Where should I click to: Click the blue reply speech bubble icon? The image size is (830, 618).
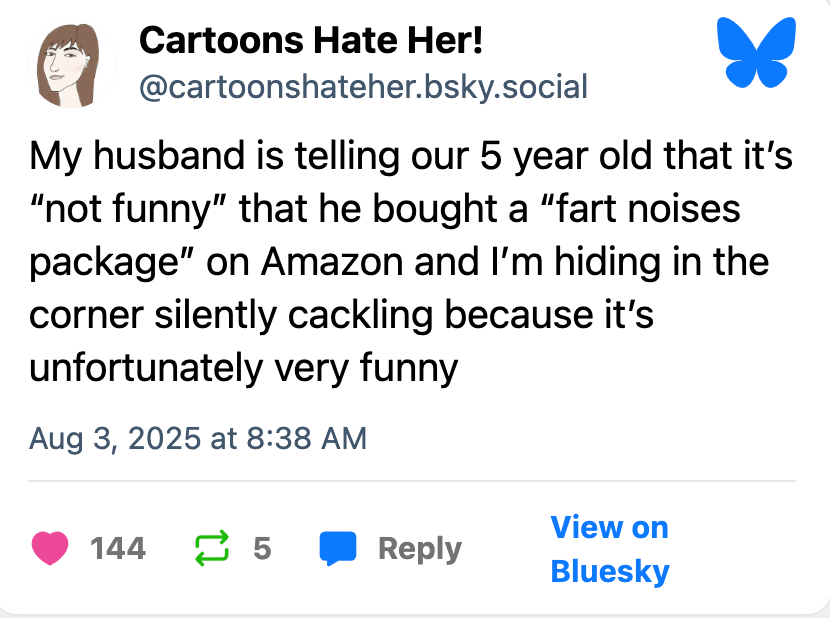[x=338, y=548]
